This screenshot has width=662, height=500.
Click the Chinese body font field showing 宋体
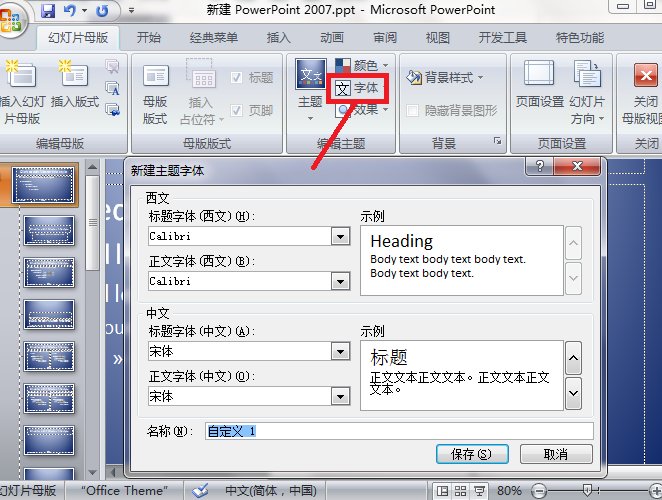point(240,397)
